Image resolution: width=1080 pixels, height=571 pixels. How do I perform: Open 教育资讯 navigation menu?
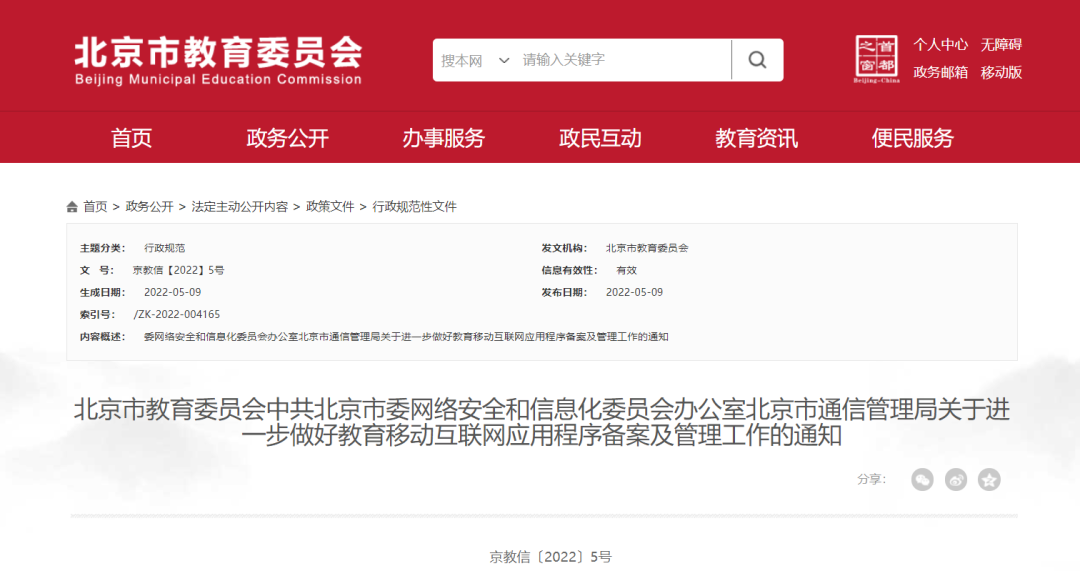point(756,138)
